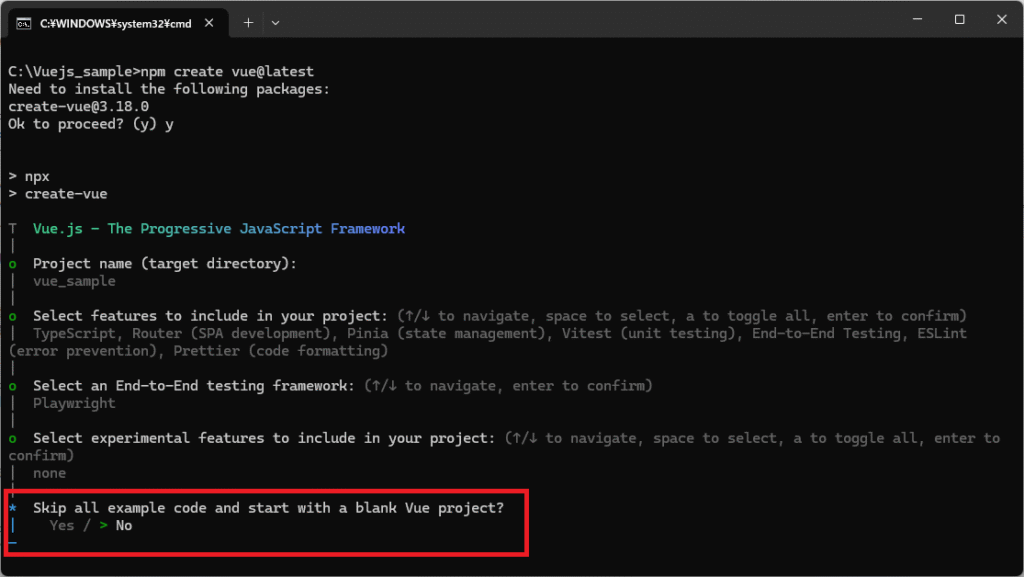This screenshot has height=577, width=1024.
Task: Choose "No" for the blank Vue project prompt
Action: (x=124, y=525)
